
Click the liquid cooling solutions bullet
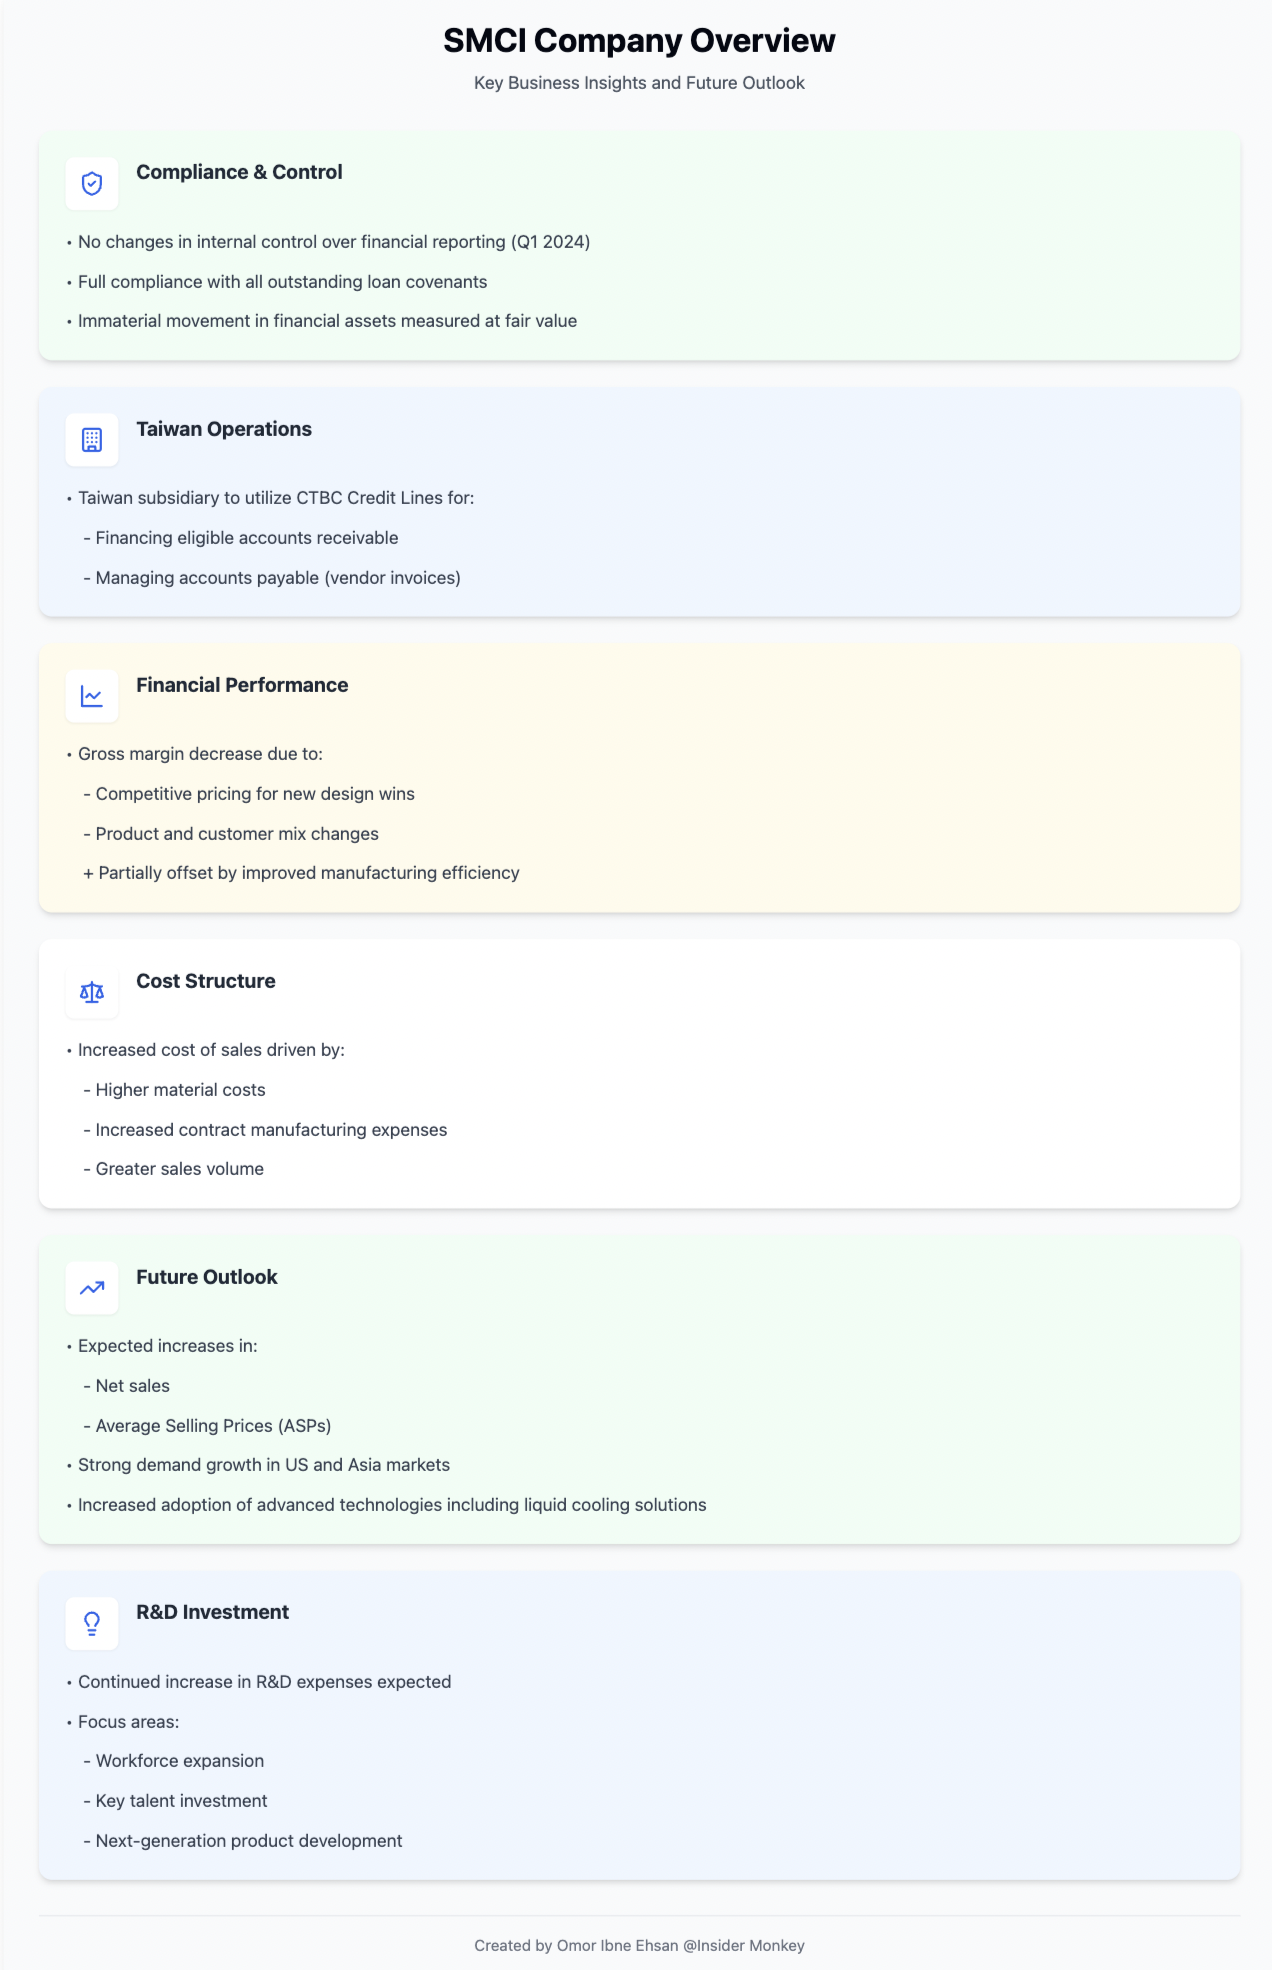click(392, 1505)
